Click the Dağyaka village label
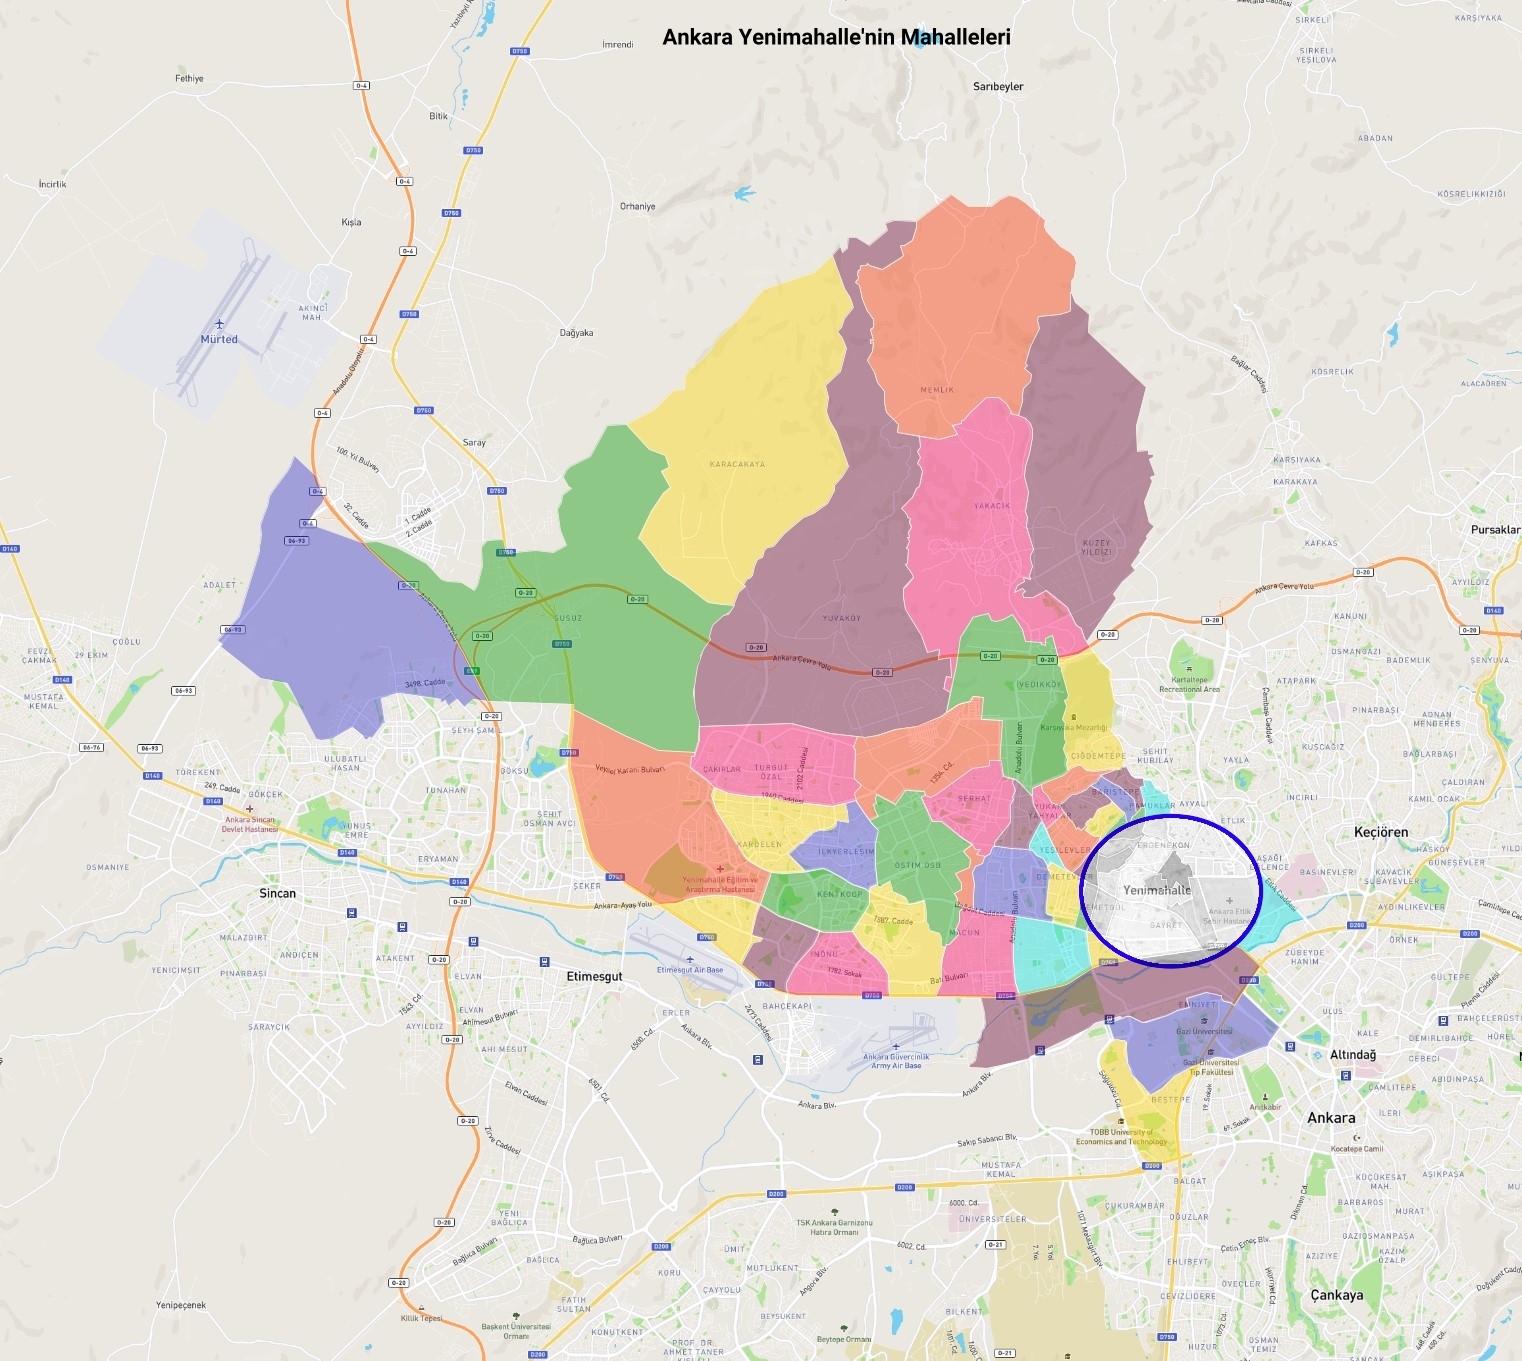 click(x=576, y=333)
